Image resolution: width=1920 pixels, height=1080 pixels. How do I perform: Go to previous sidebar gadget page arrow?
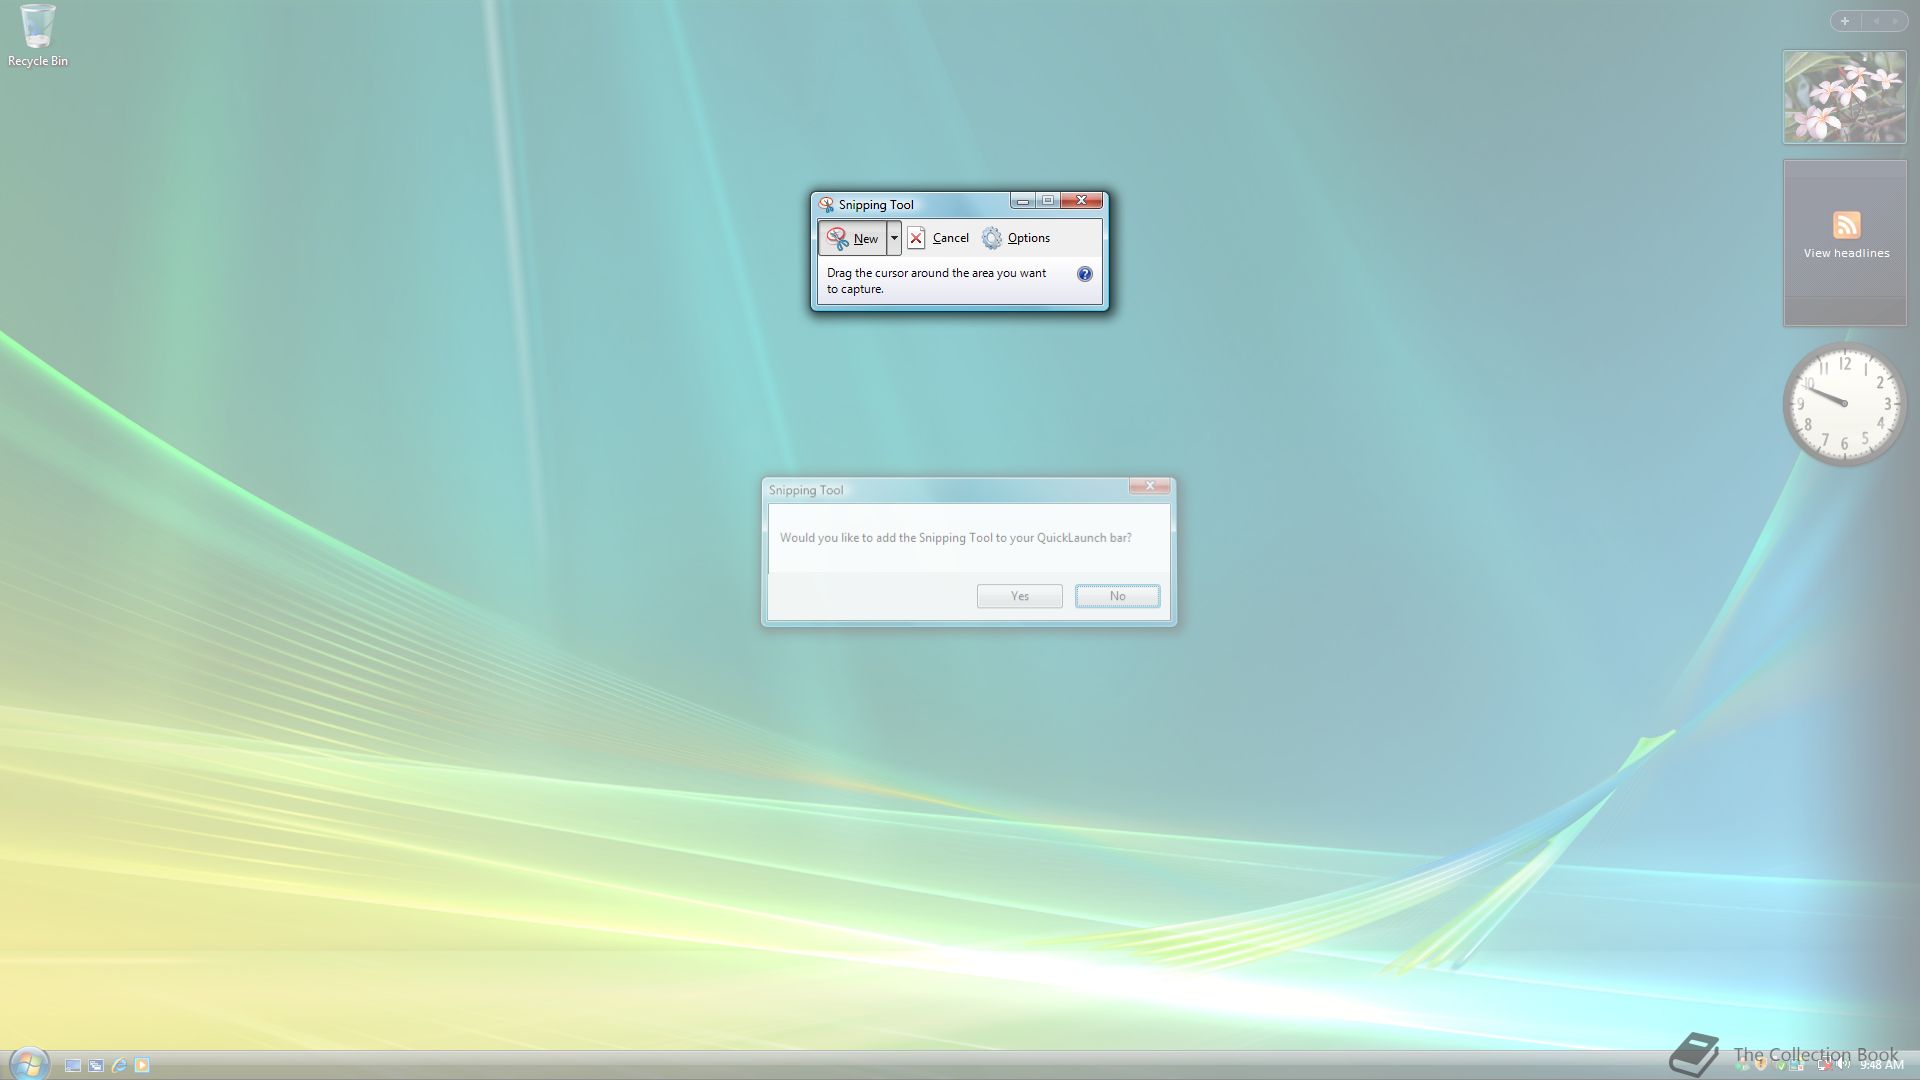[x=1876, y=21]
